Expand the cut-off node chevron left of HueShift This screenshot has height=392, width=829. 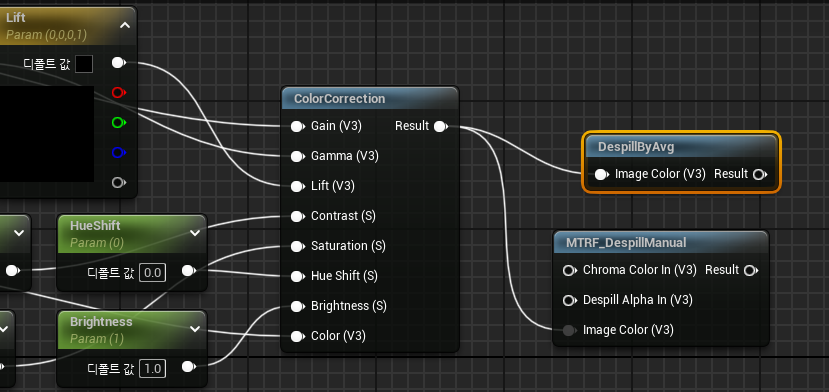tap(19, 233)
